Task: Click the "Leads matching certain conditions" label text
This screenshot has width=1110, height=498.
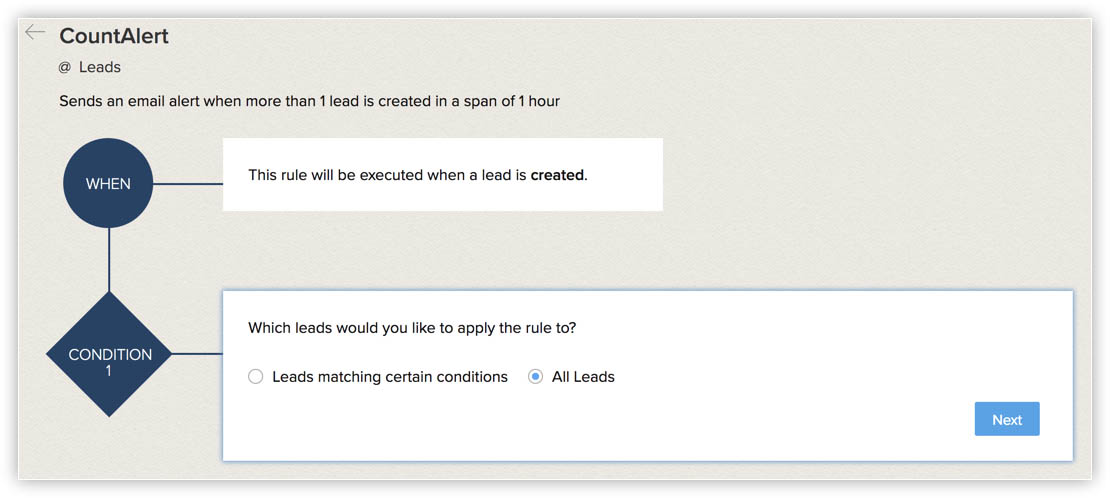Action: pyautogui.click(x=390, y=377)
